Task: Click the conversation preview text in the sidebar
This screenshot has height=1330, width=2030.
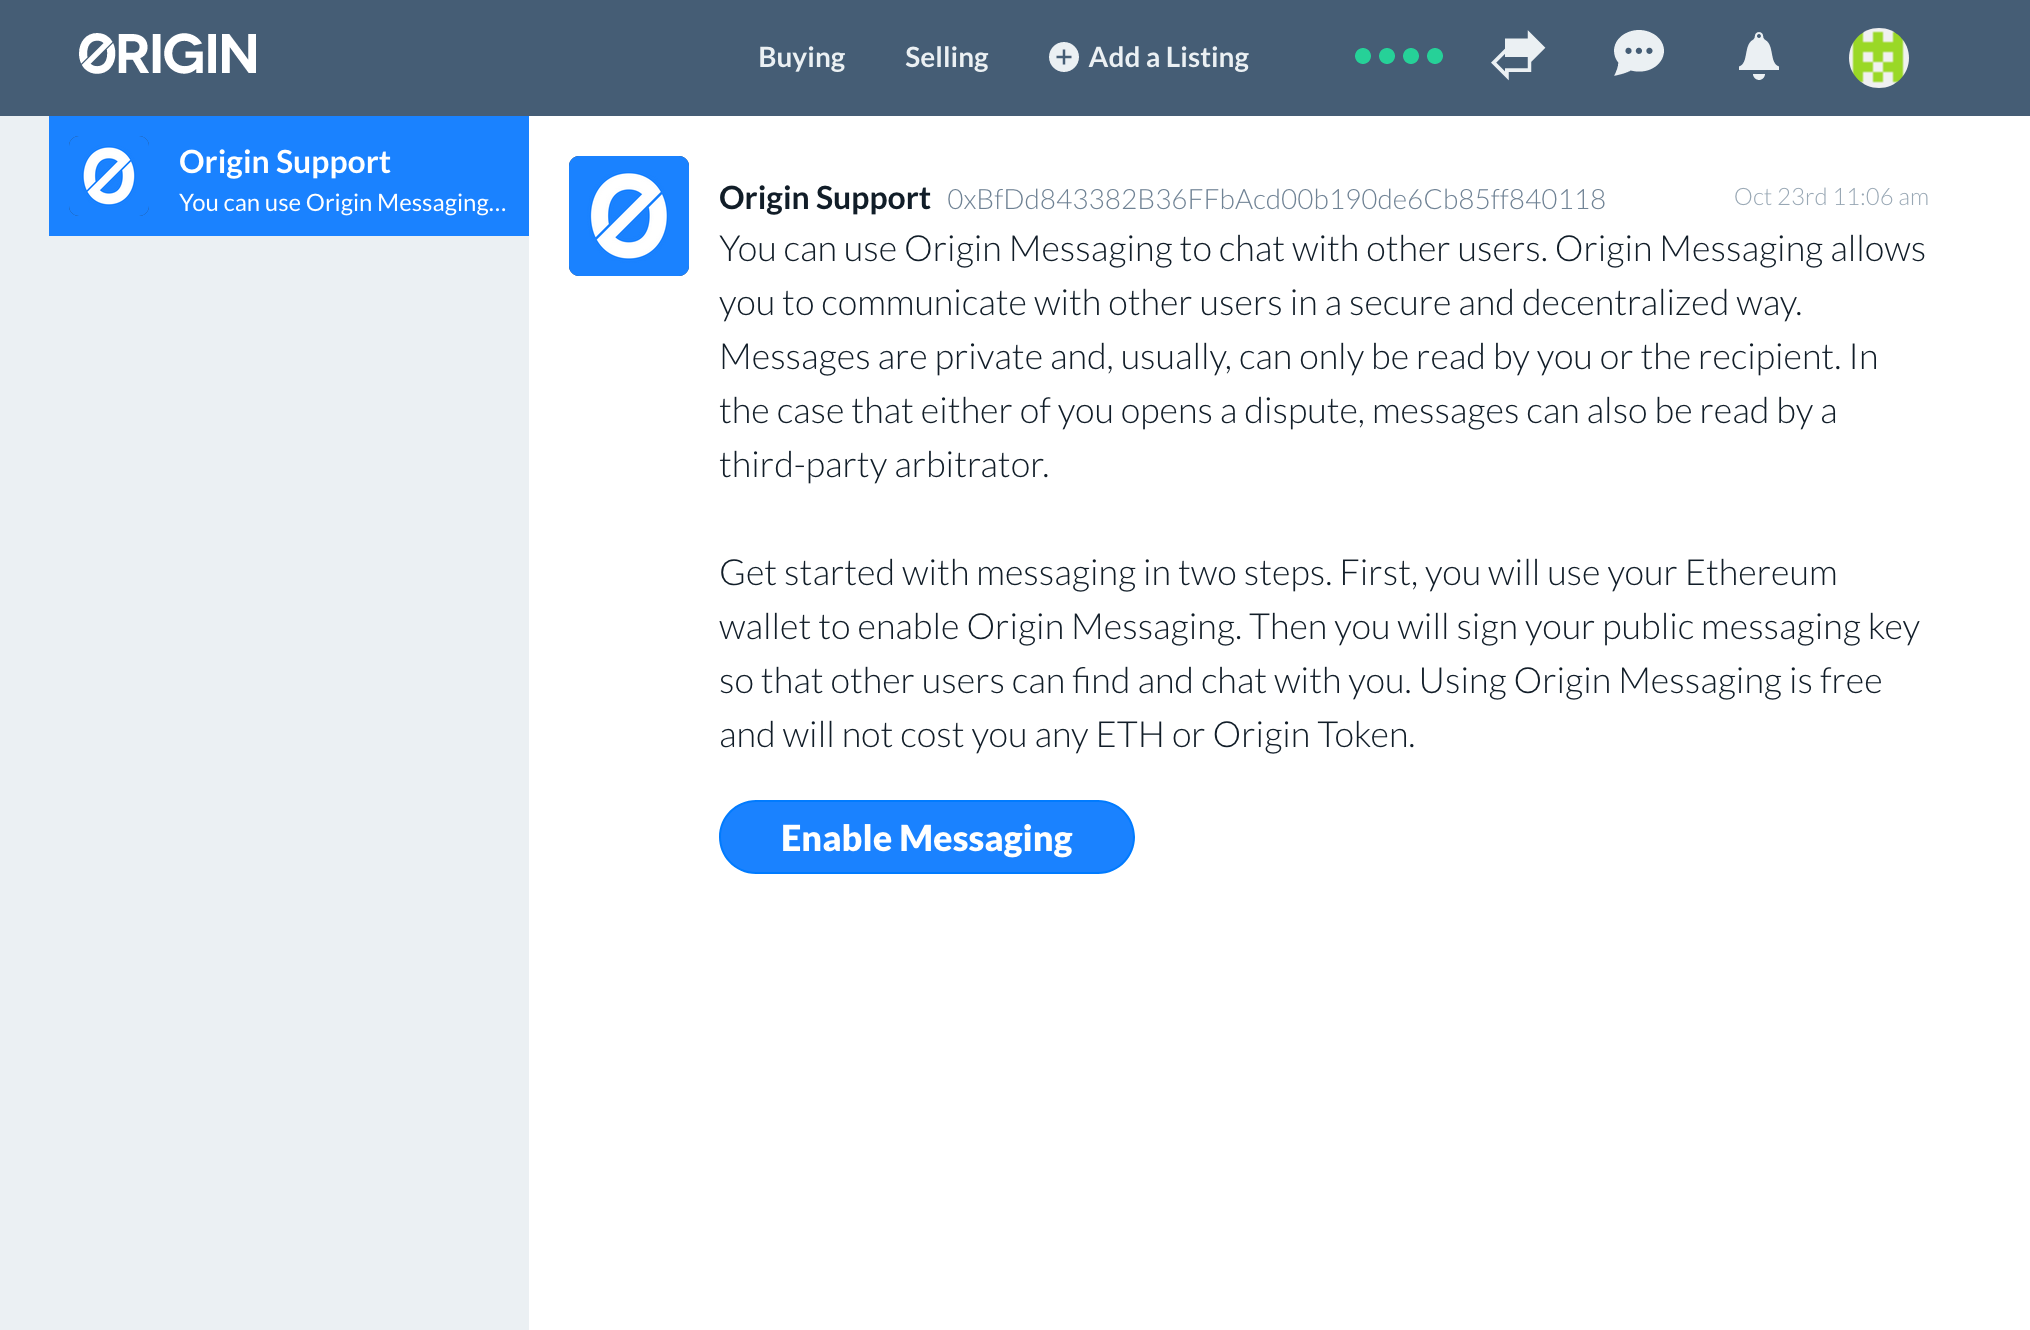Action: point(343,202)
